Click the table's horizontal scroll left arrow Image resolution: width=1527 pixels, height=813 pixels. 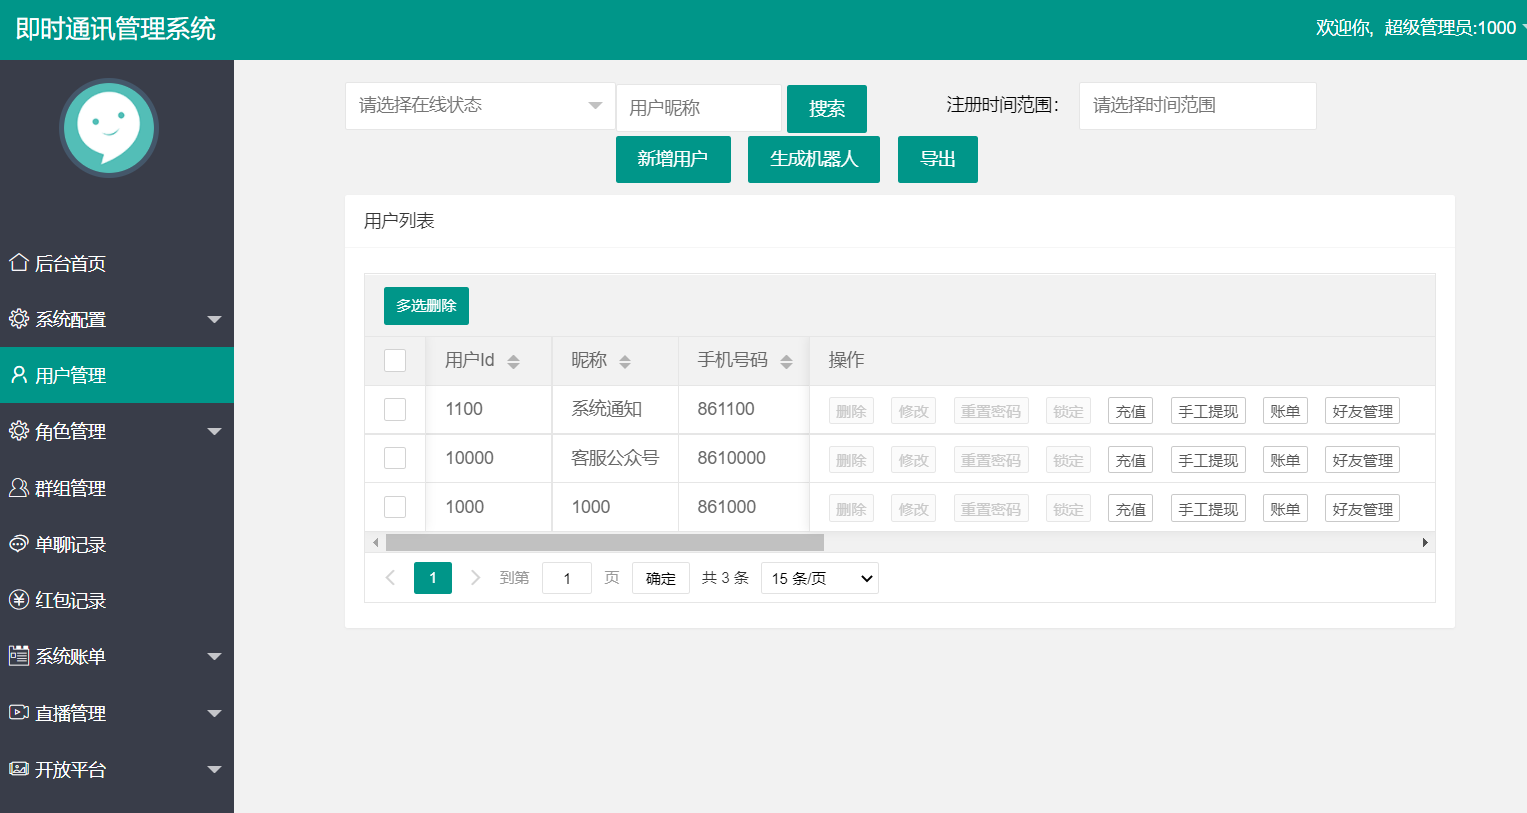375,542
